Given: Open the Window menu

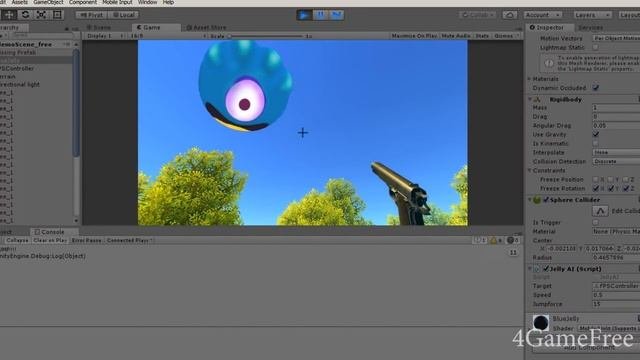Looking at the screenshot, I should 147,2.
